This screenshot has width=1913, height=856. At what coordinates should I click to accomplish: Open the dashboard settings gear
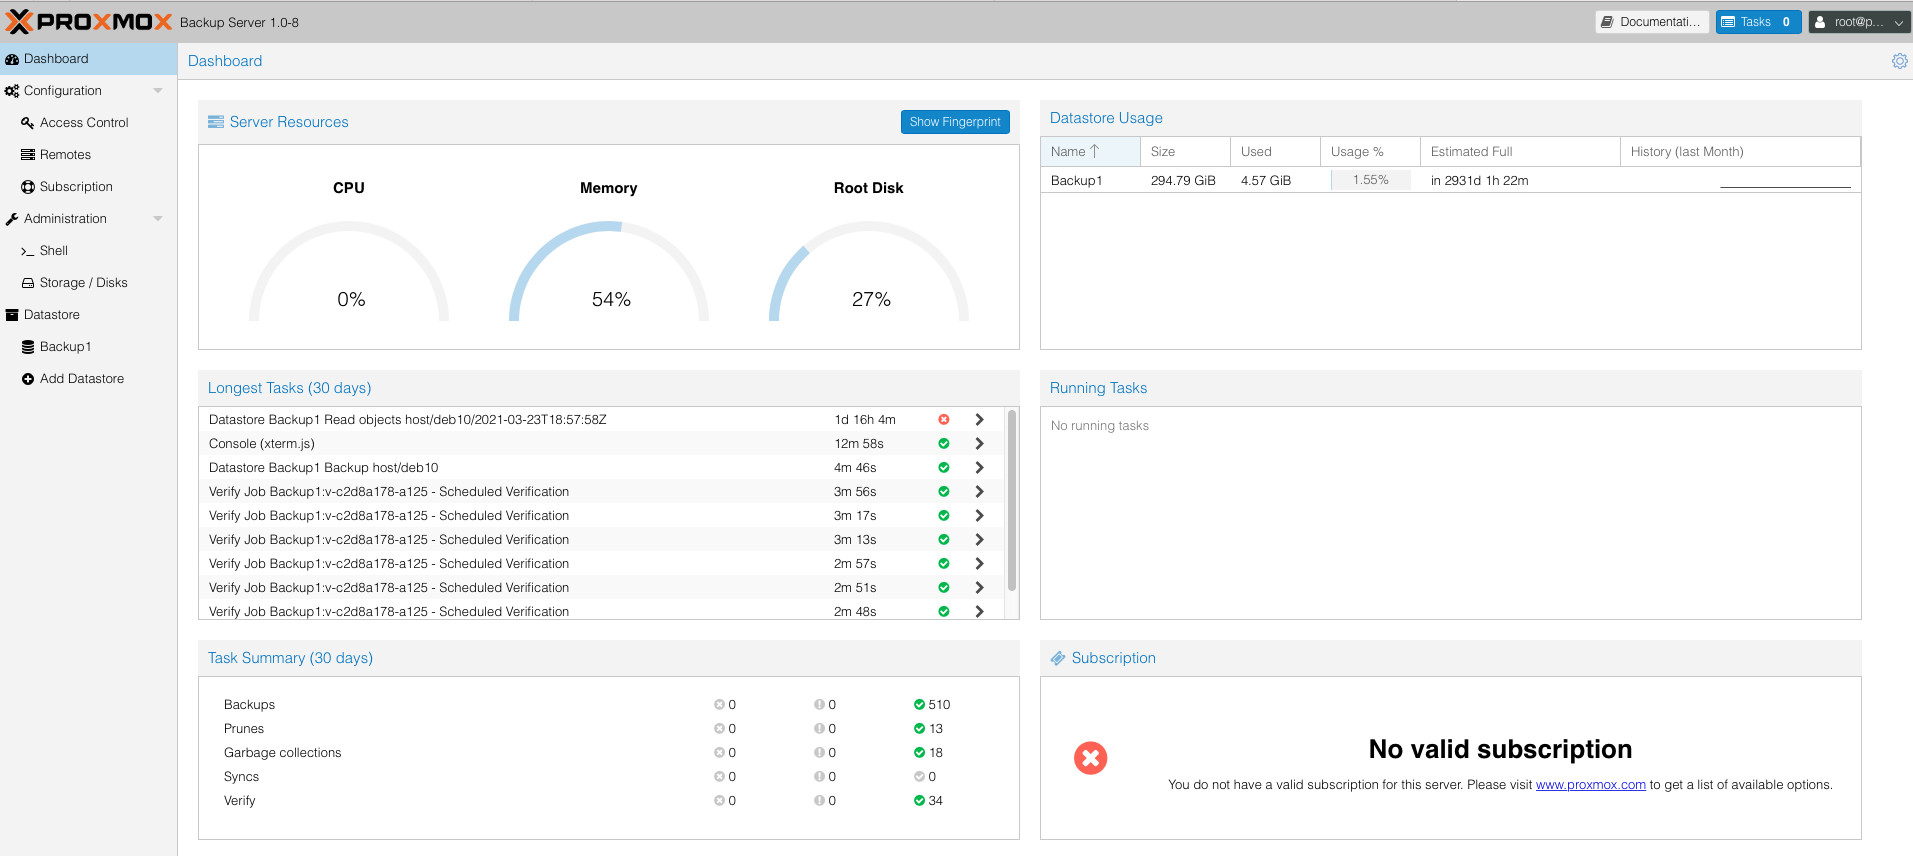(x=1899, y=61)
